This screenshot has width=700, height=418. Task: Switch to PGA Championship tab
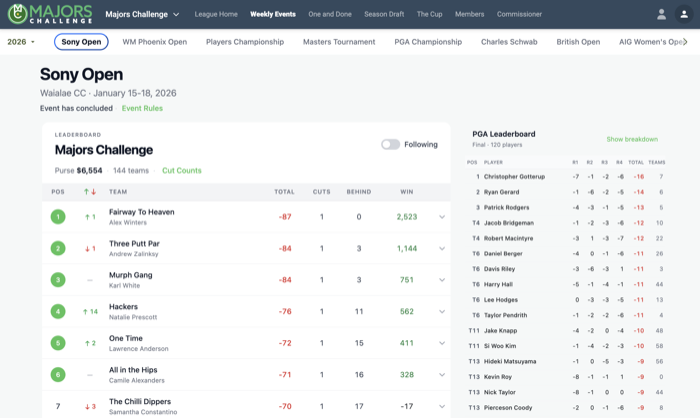(x=428, y=42)
